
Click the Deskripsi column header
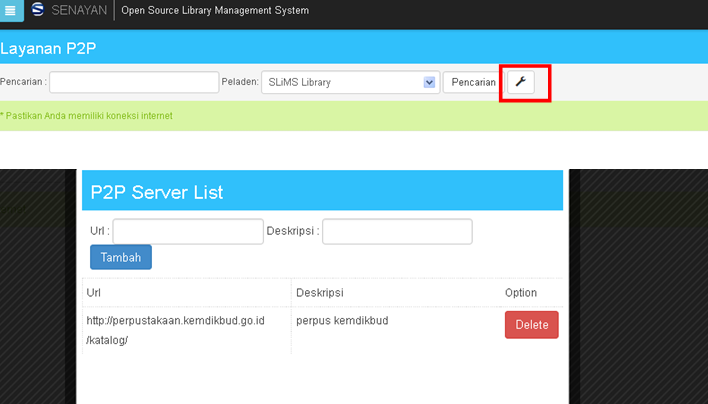tap(320, 293)
